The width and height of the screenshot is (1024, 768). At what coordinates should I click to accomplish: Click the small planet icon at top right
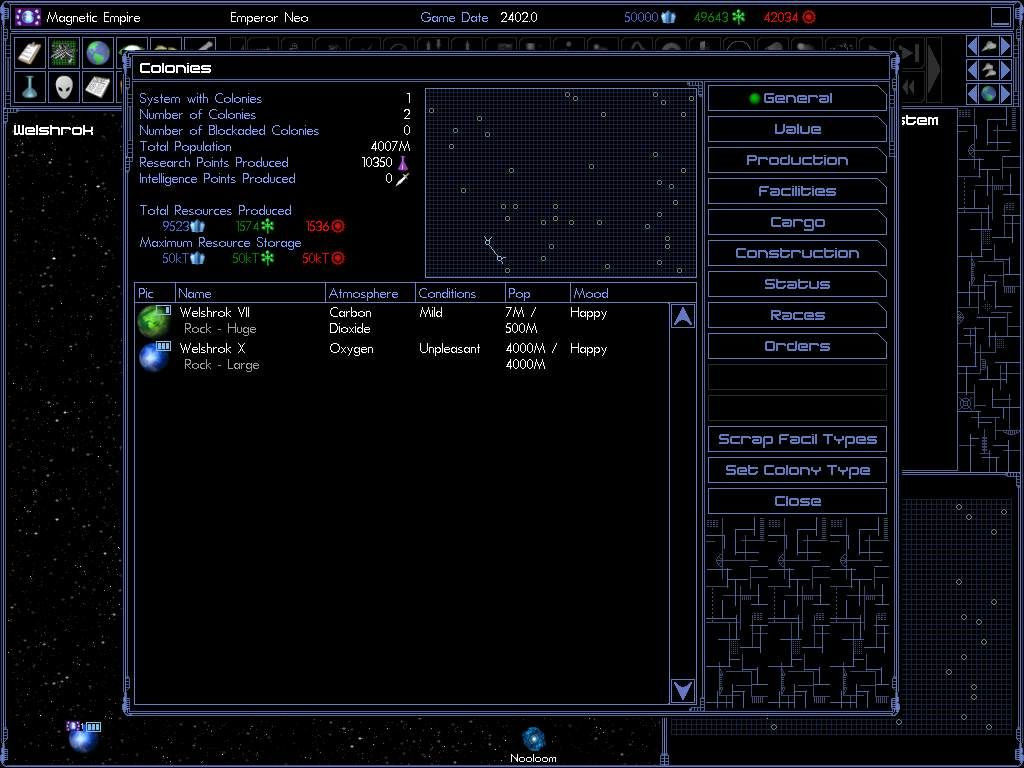pos(989,93)
